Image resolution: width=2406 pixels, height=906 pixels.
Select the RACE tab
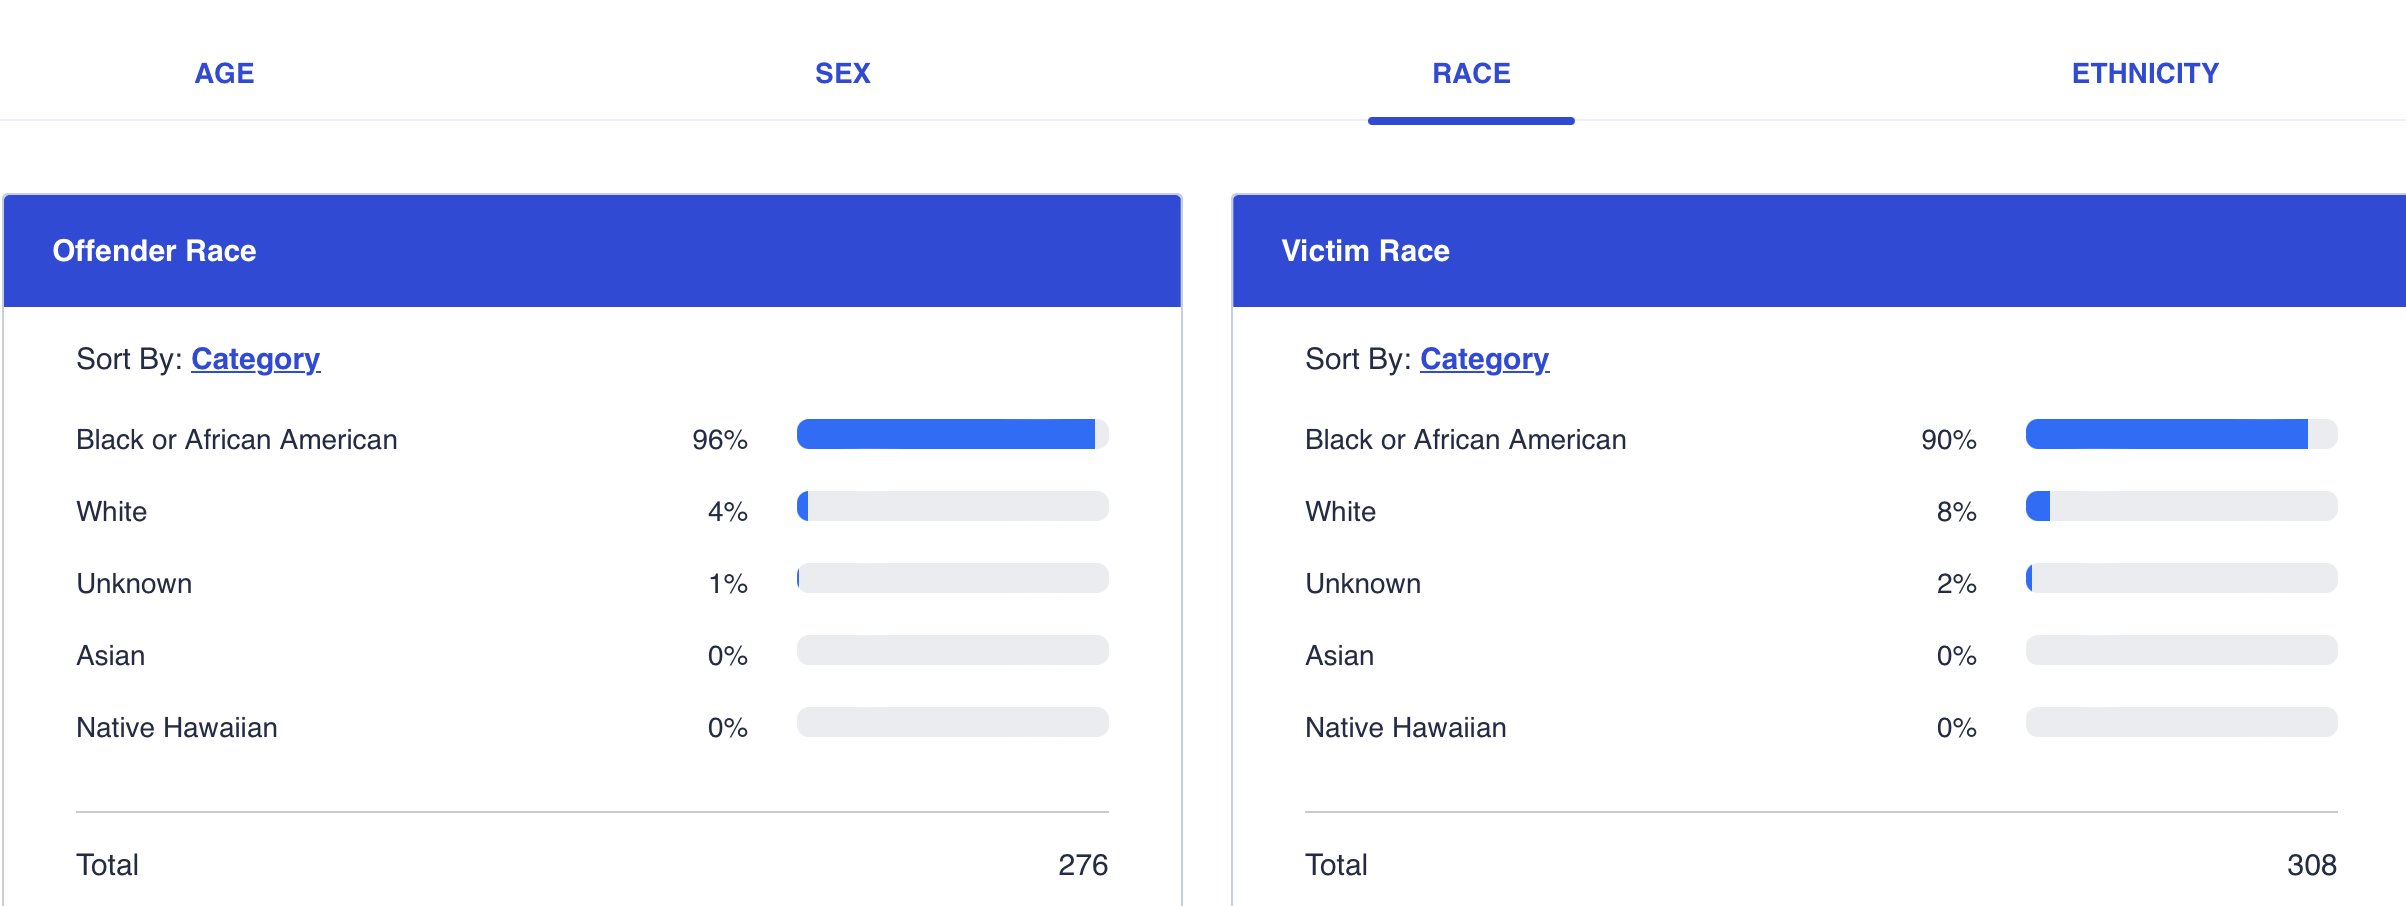click(1471, 73)
